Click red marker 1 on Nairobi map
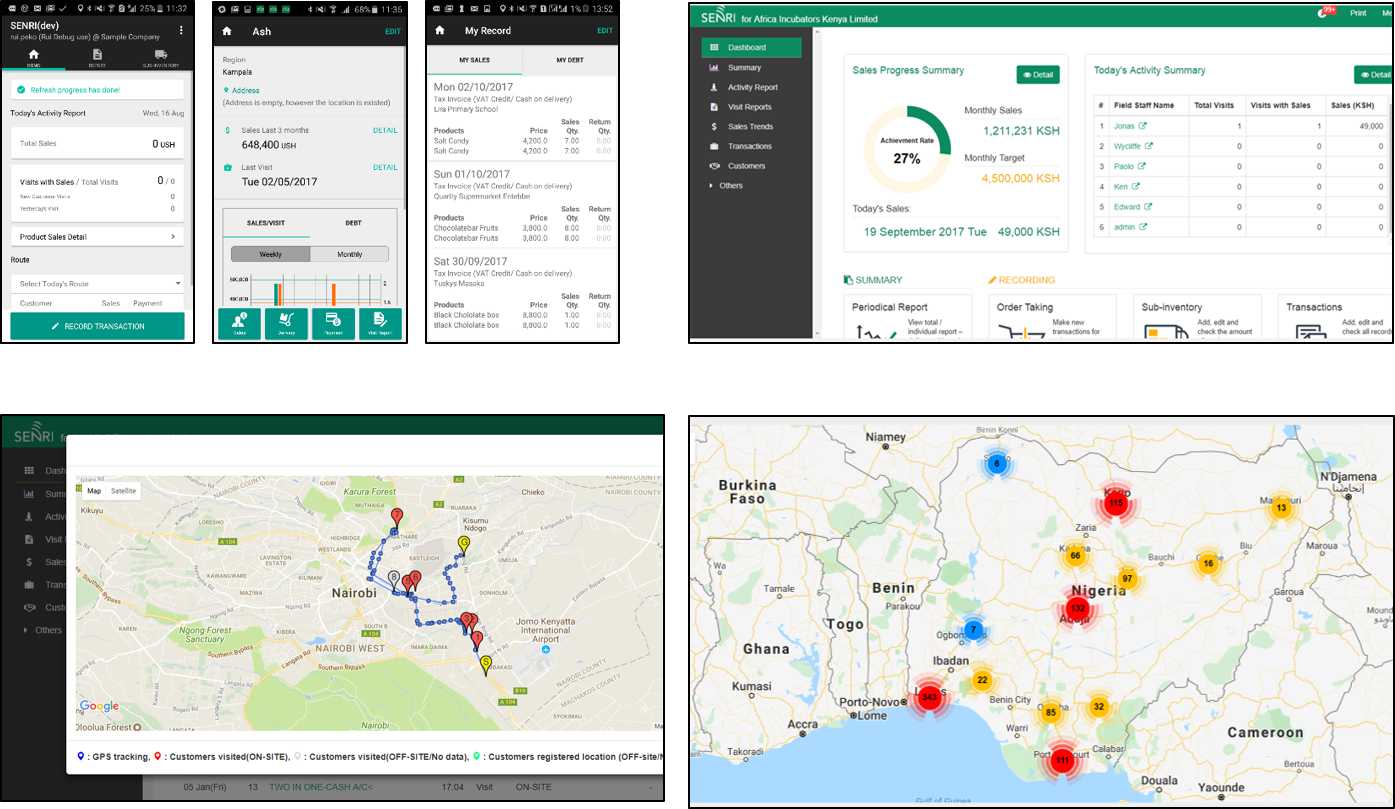1395x809 pixels. (476, 640)
